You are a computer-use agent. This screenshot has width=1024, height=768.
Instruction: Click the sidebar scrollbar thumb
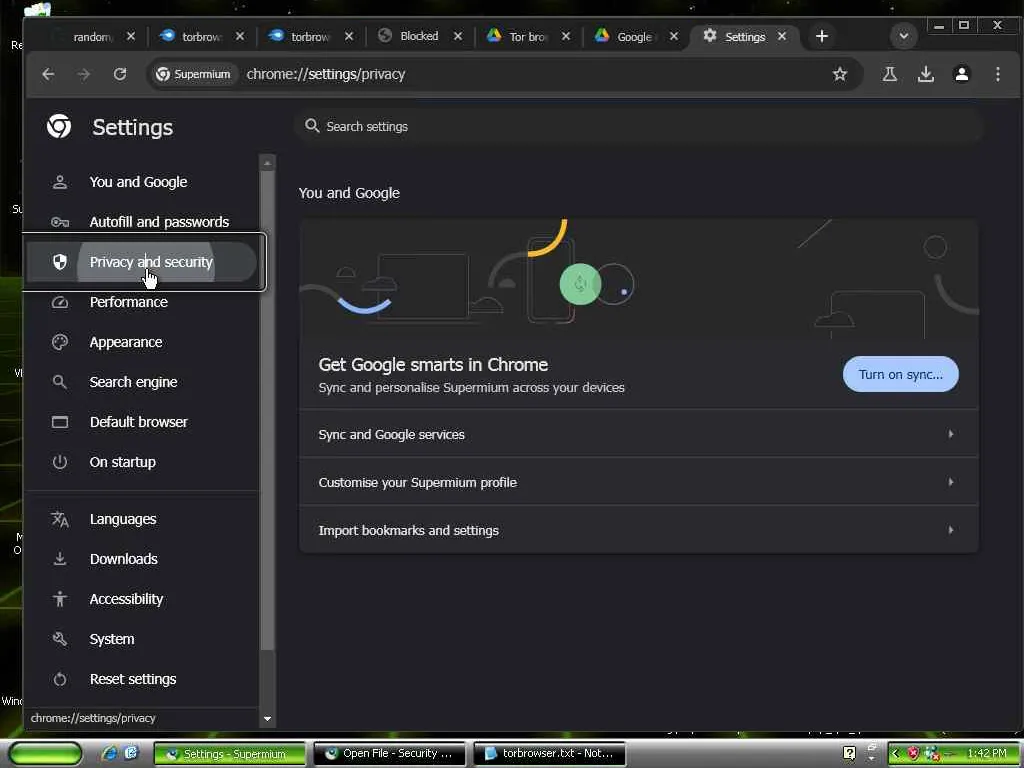click(267, 410)
